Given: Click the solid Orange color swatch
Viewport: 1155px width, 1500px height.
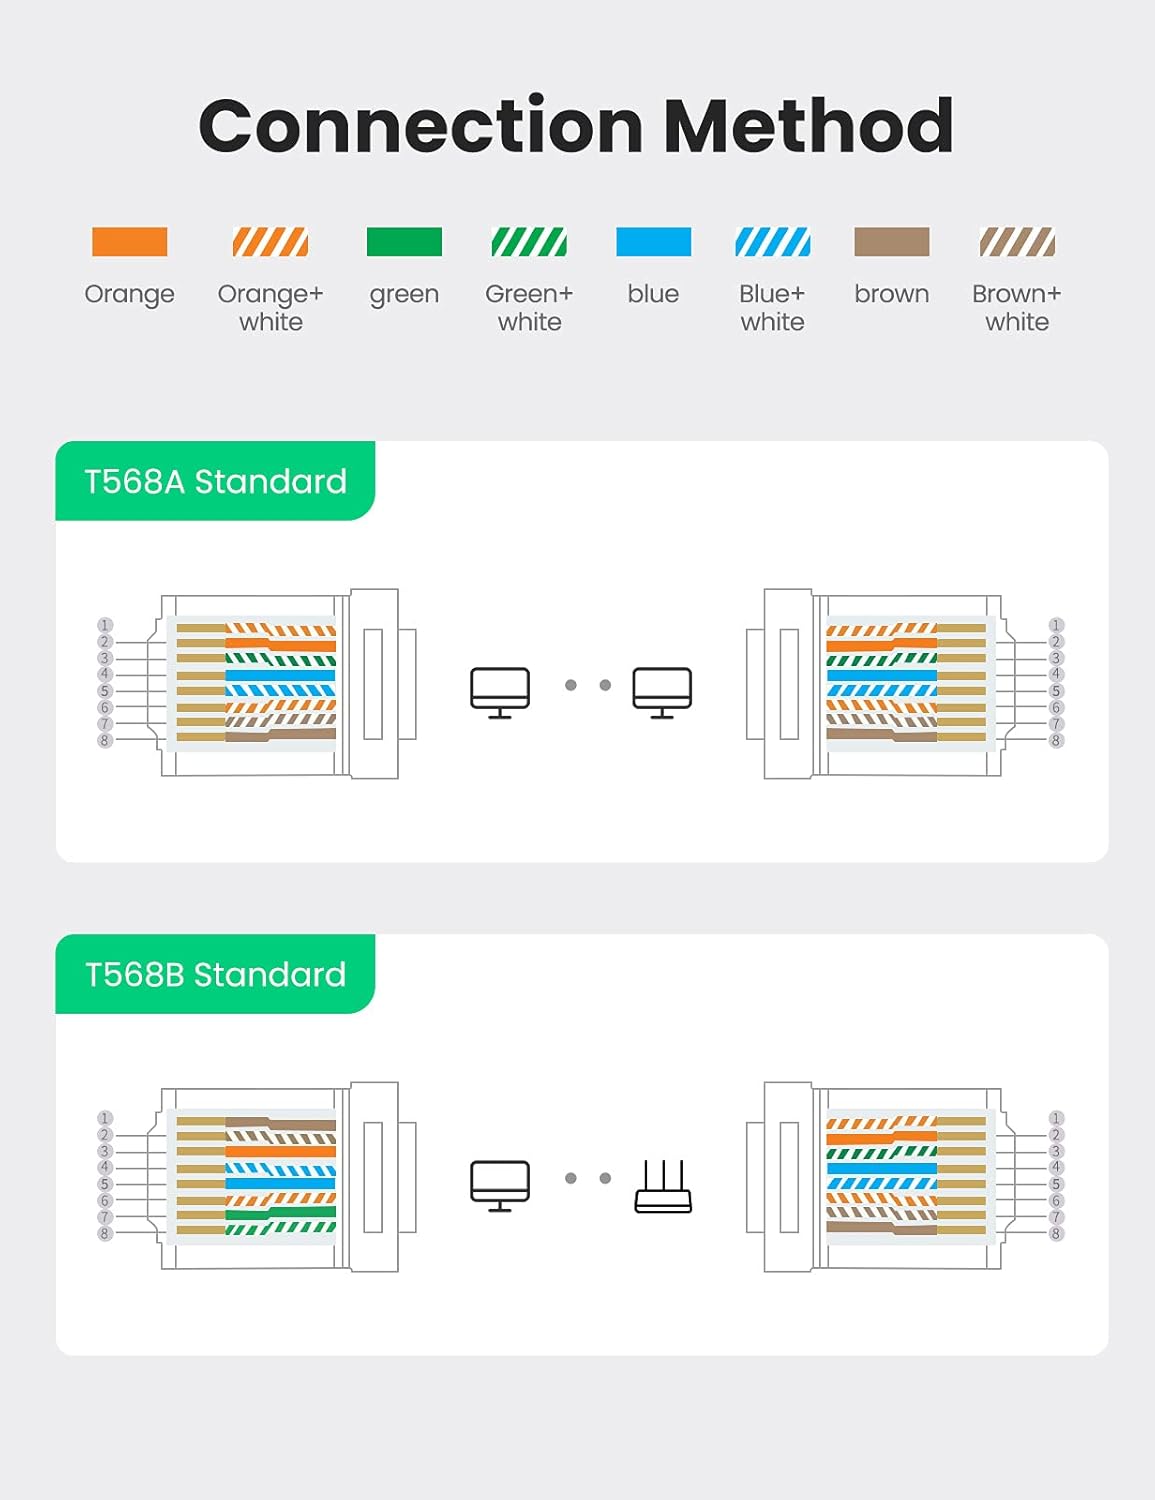Looking at the screenshot, I should coord(130,242).
